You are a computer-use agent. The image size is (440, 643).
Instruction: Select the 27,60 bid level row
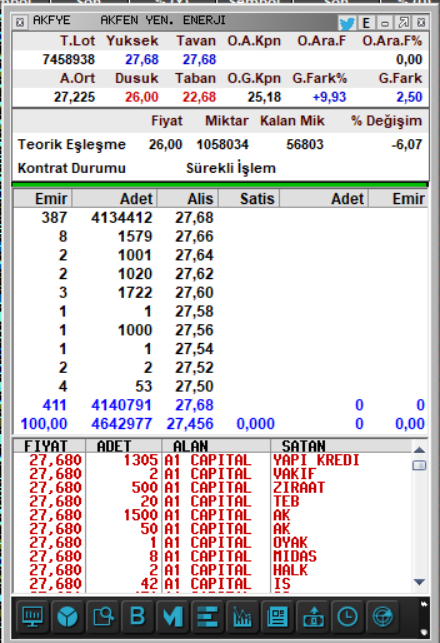221,292
